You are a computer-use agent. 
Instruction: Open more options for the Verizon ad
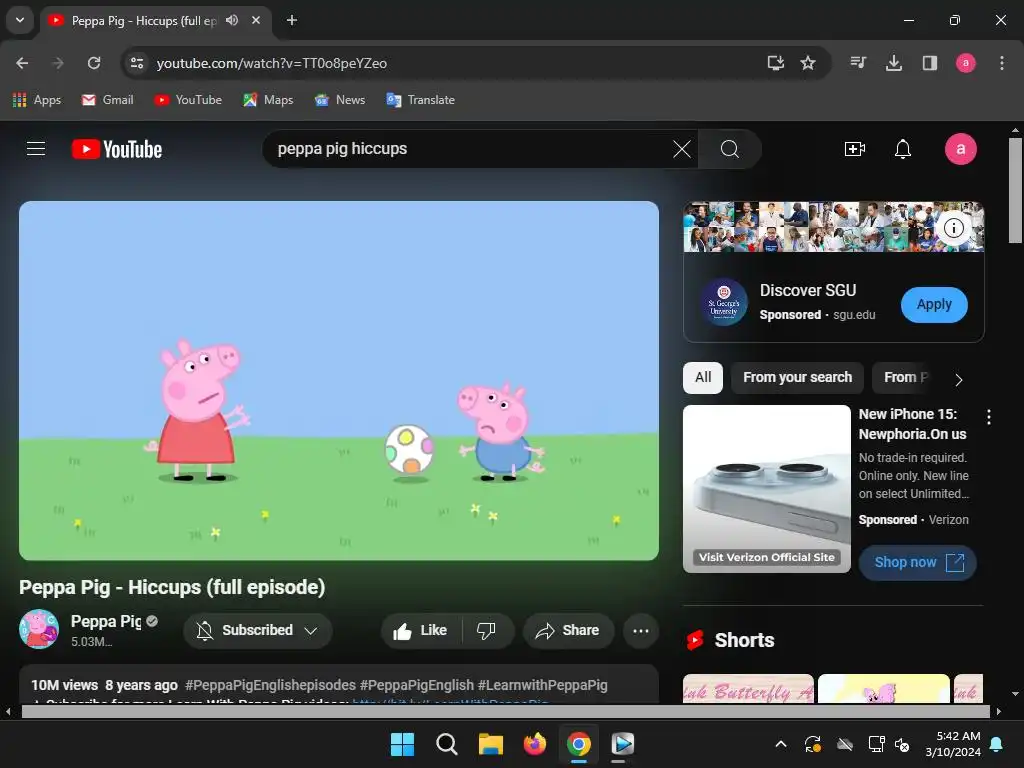[x=989, y=417]
